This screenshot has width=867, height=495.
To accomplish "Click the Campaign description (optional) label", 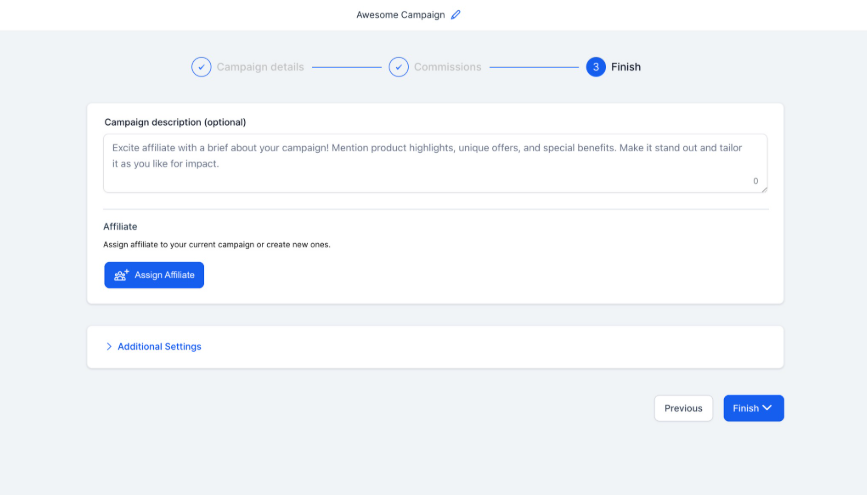I will click(x=175, y=122).
